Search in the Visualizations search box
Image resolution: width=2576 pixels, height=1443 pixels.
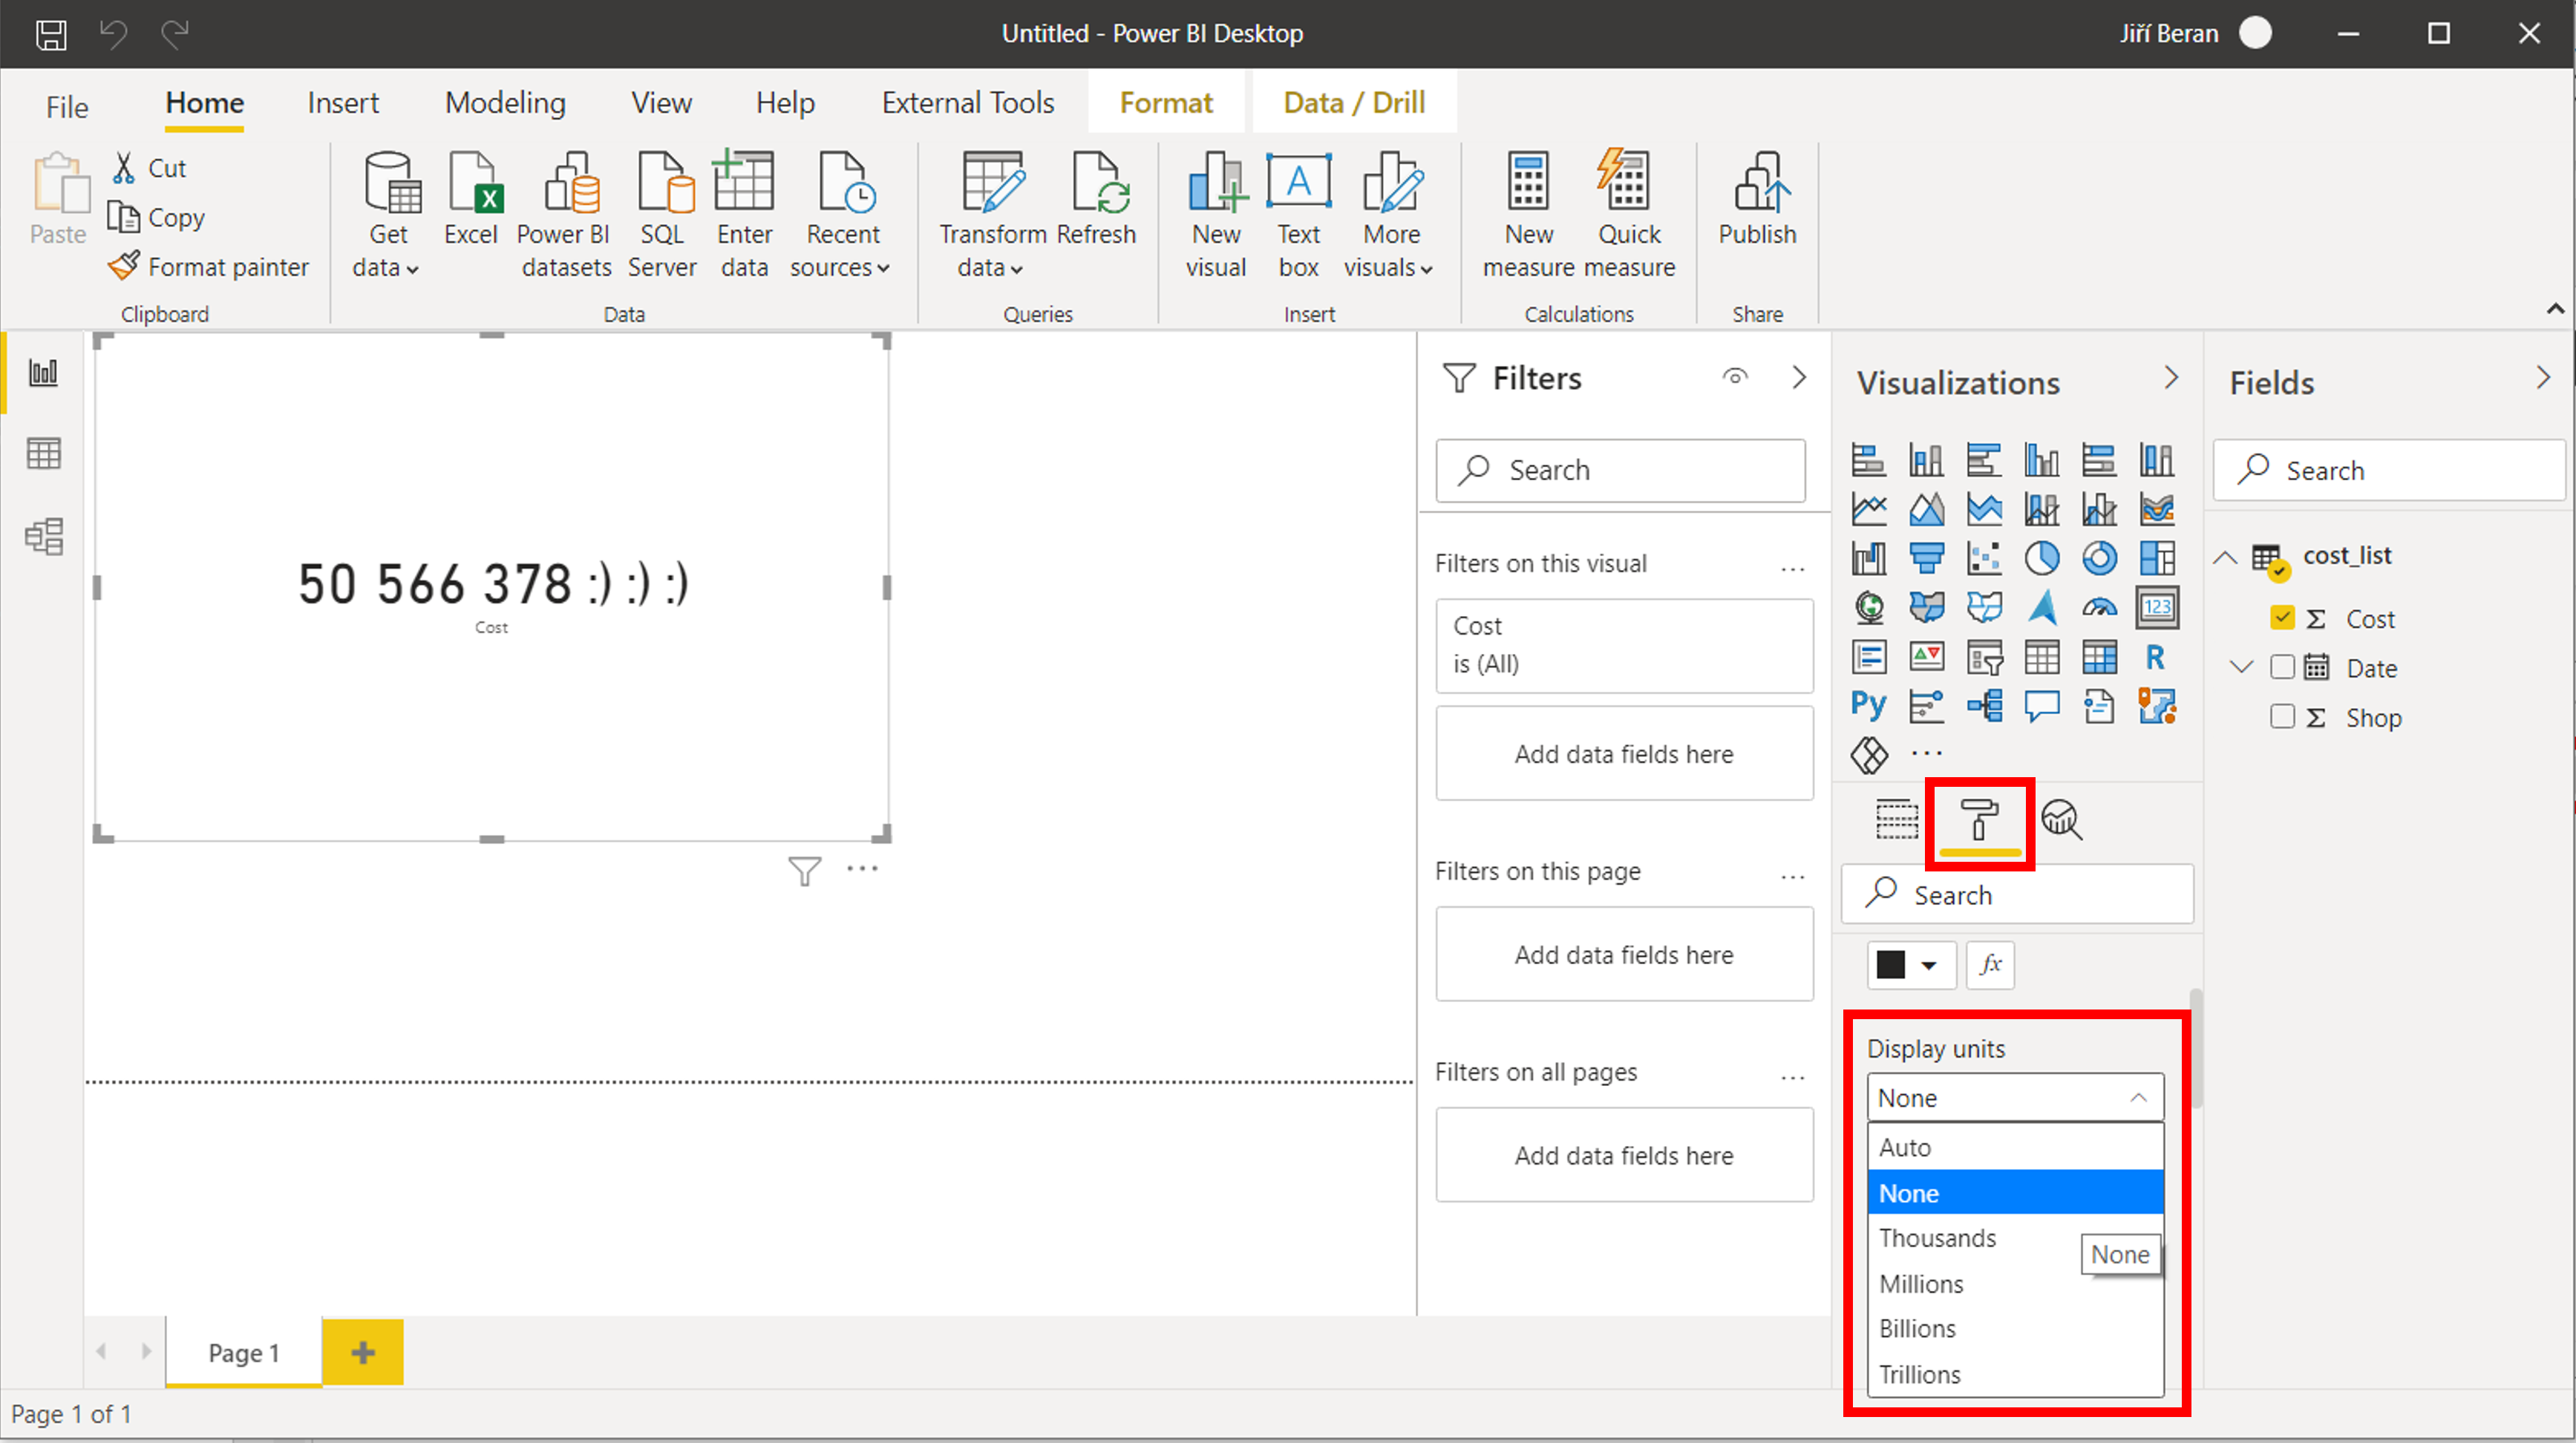click(2017, 894)
